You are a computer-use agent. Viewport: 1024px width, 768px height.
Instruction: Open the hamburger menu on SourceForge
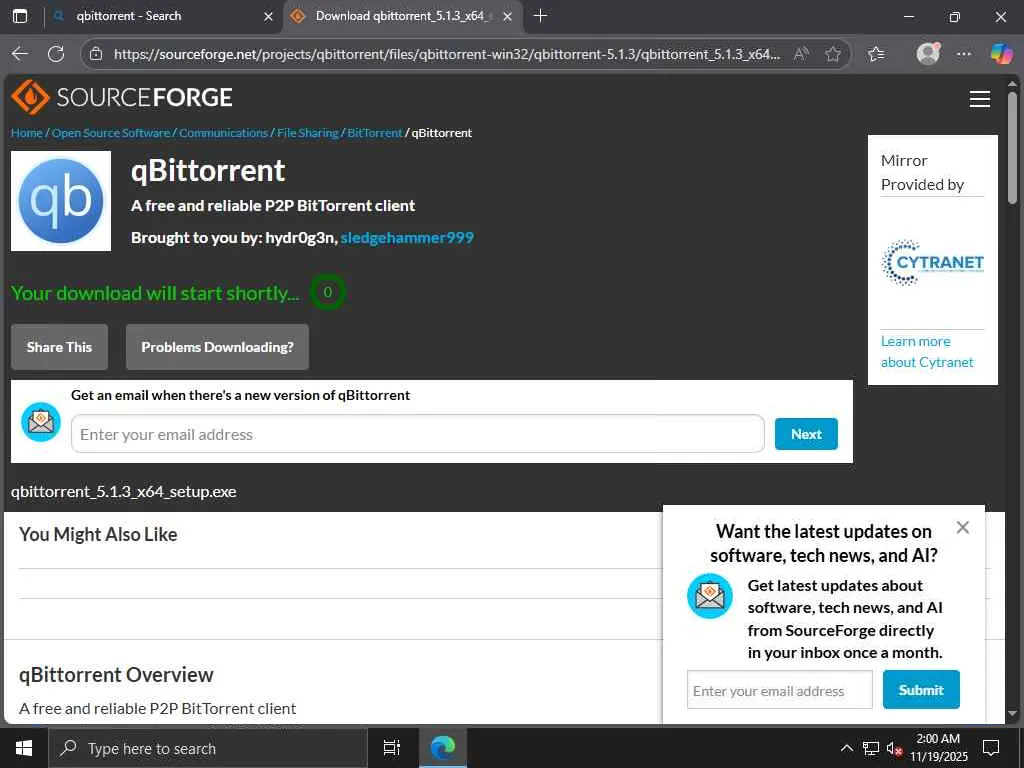click(x=979, y=99)
